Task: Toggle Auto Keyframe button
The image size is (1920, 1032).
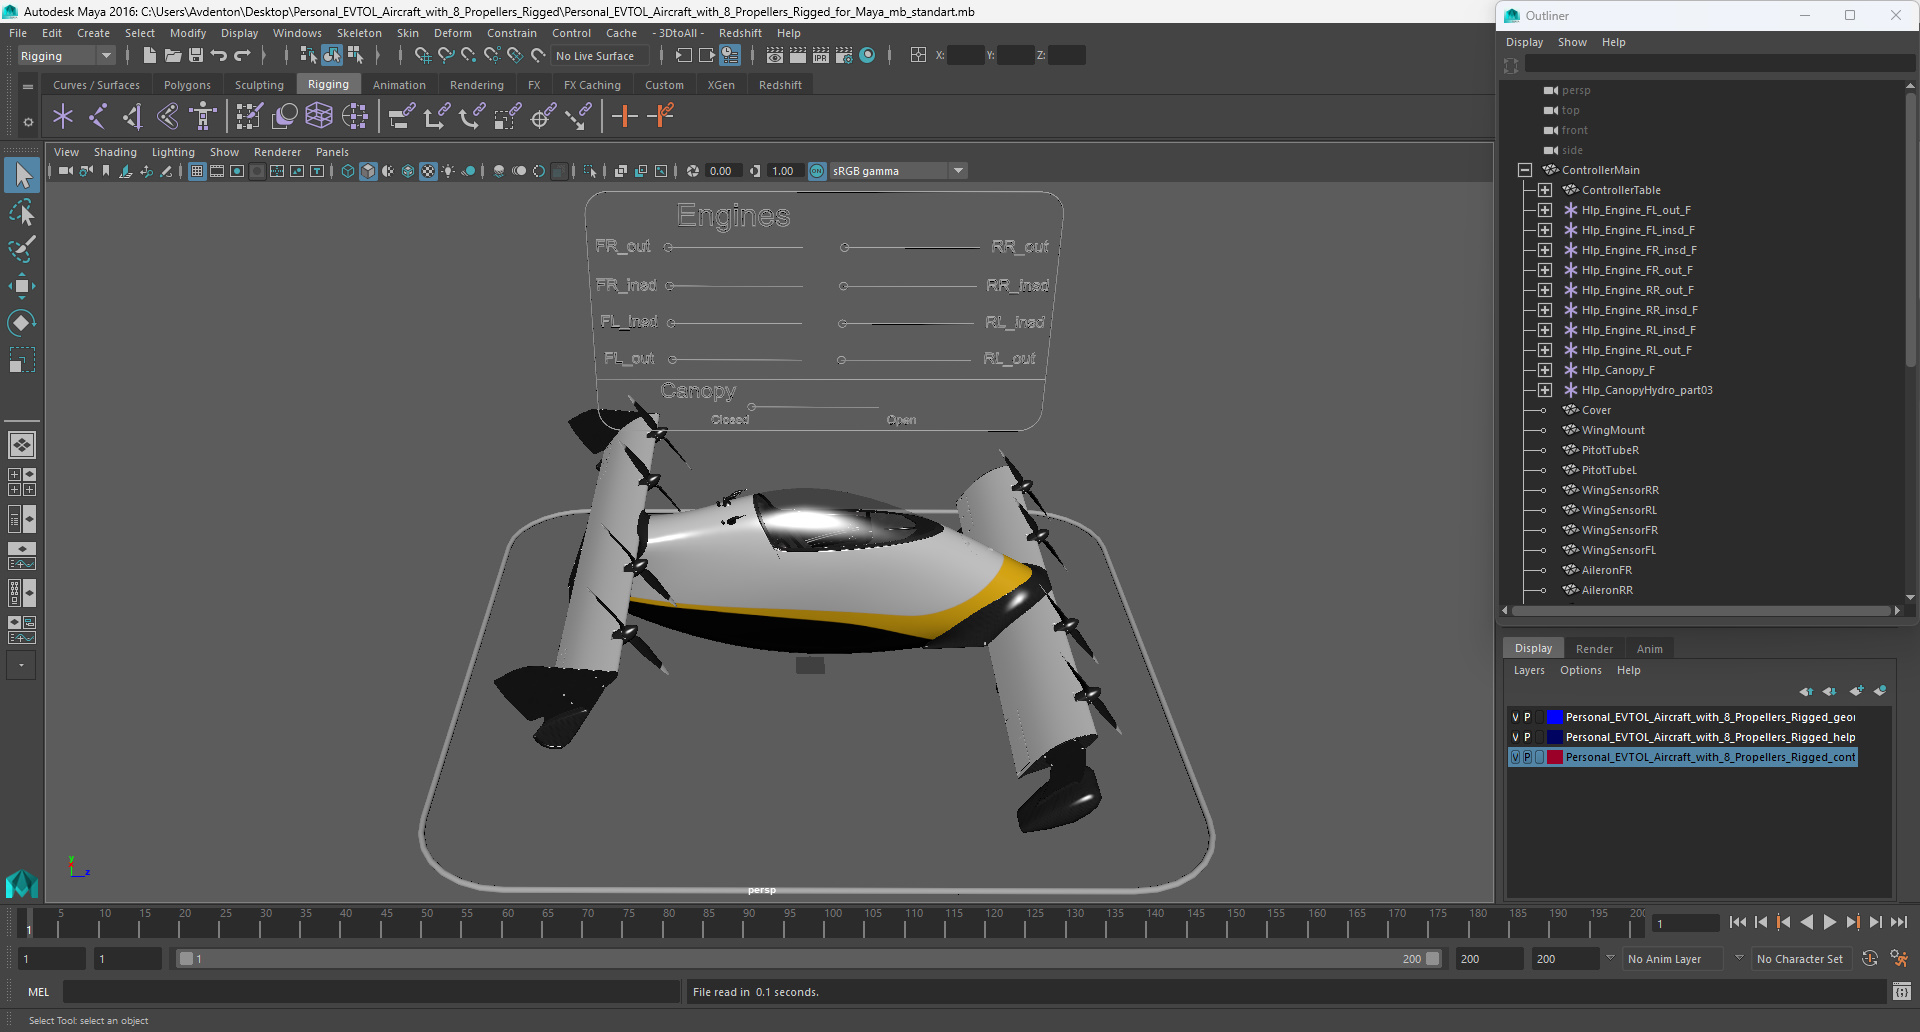Action: pyautogui.click(x=1870, y=958)
